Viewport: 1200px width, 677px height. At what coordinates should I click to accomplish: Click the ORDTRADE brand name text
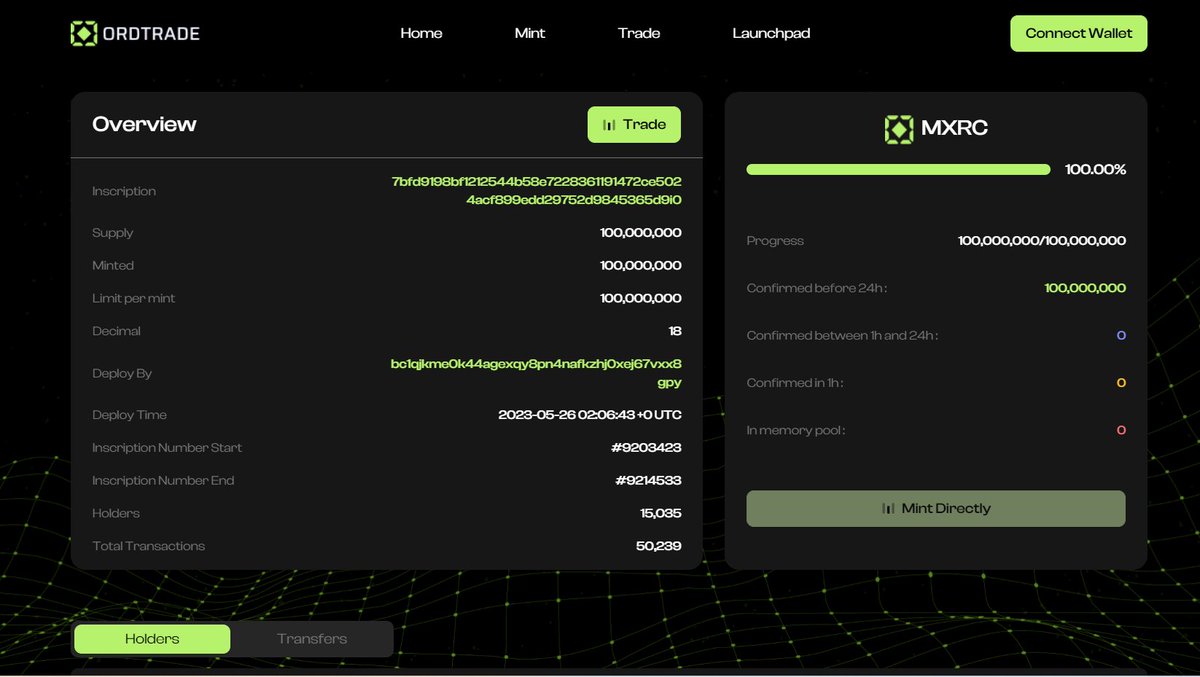[x=151, y=33]
